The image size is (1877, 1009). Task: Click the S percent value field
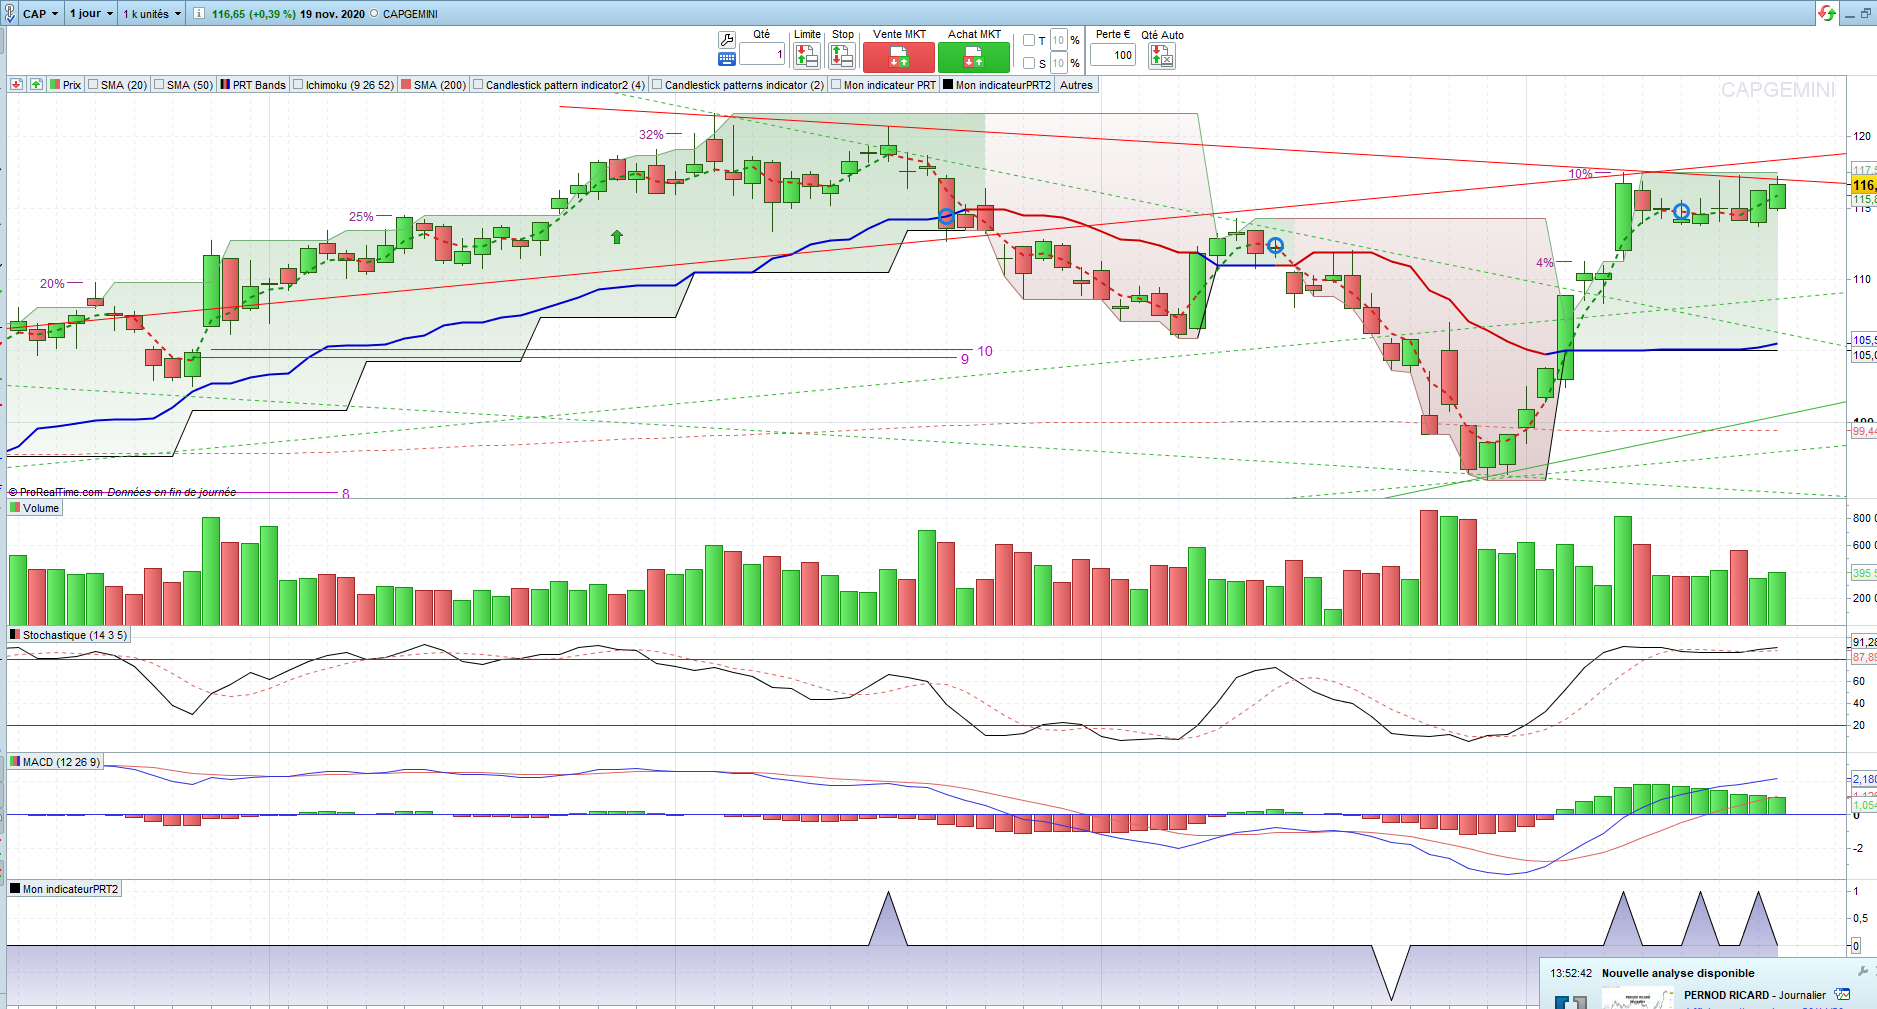pos(1058,63)
